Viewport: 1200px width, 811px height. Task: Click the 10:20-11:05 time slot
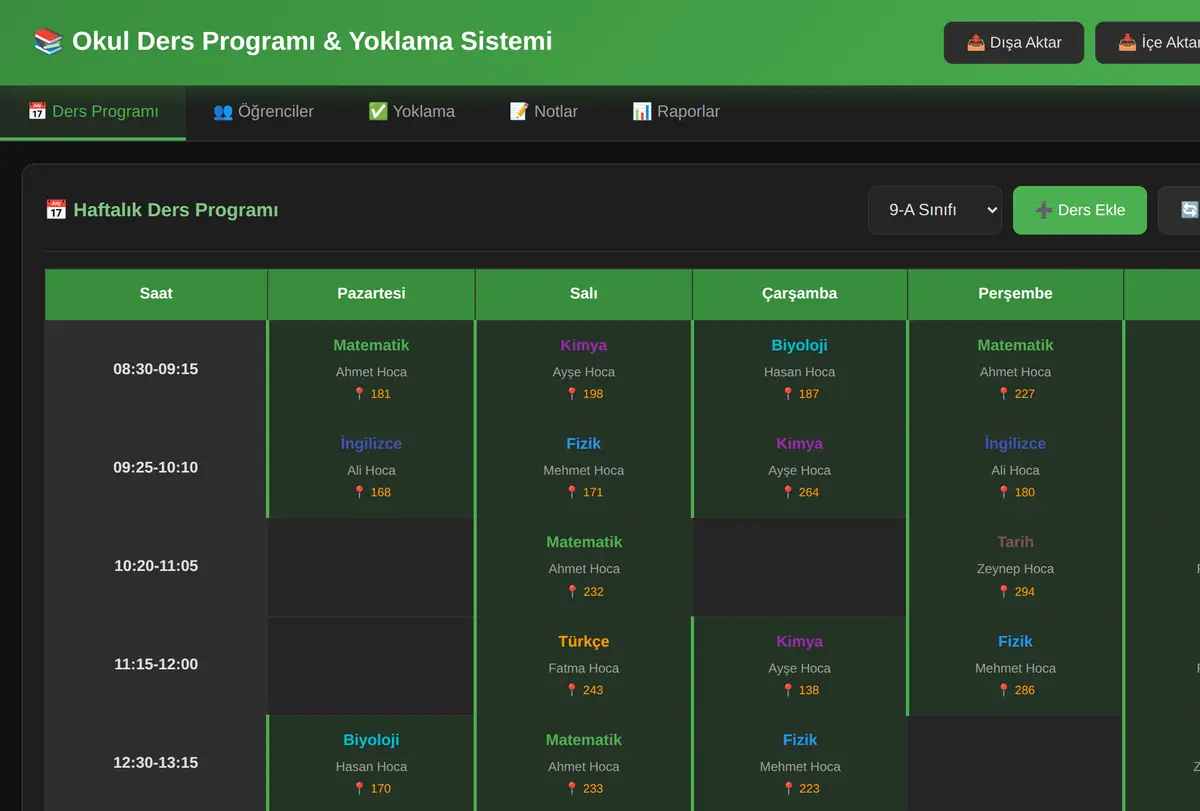pos(156,566)
